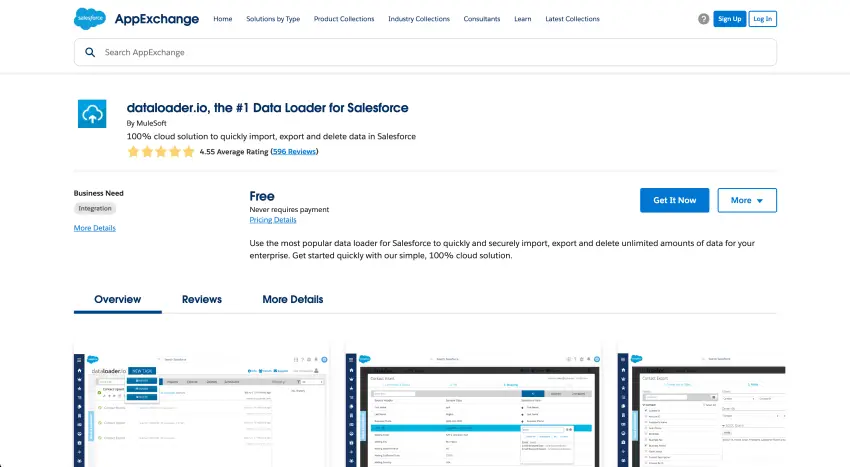Click the dataloader.io cloud upload app icon
The height and width of the screenshot is (467, 850).
click(x=92, y=114)
